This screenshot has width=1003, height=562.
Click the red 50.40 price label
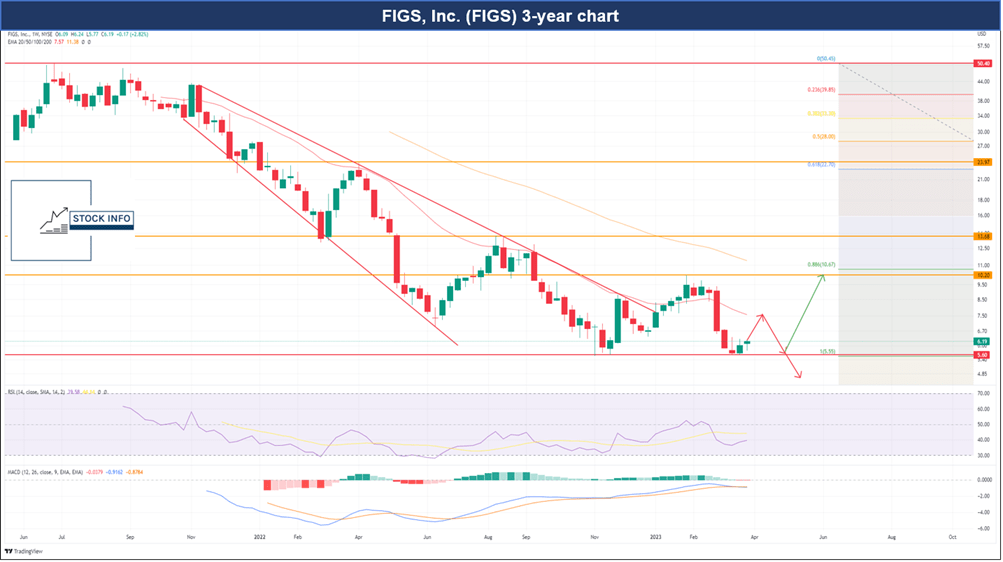pos(983,63)
